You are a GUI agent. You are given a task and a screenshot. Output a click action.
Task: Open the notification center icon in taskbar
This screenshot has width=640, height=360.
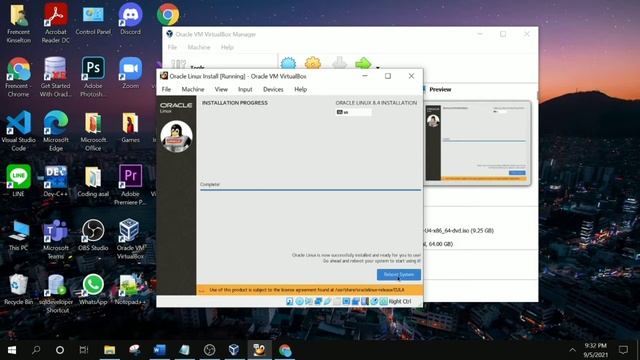point(623,350)
